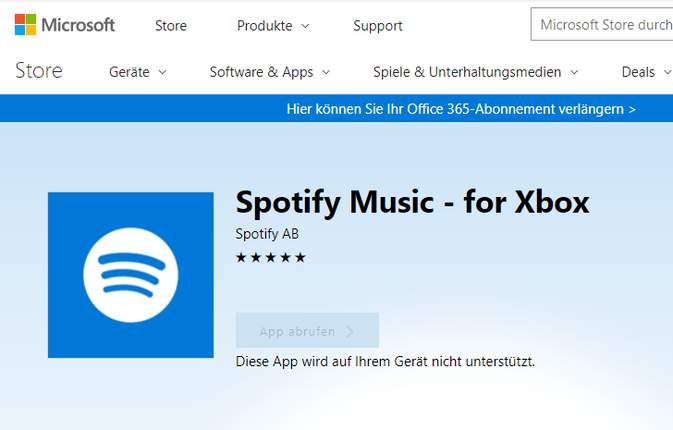Click the first rating star
The width and height of the screenshot is (673, 430).
241,257
